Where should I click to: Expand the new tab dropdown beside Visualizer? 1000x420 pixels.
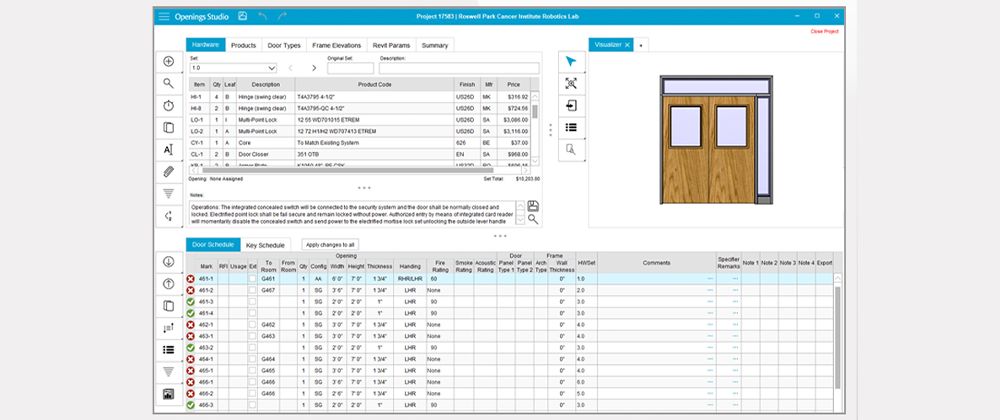coord(640,45)
